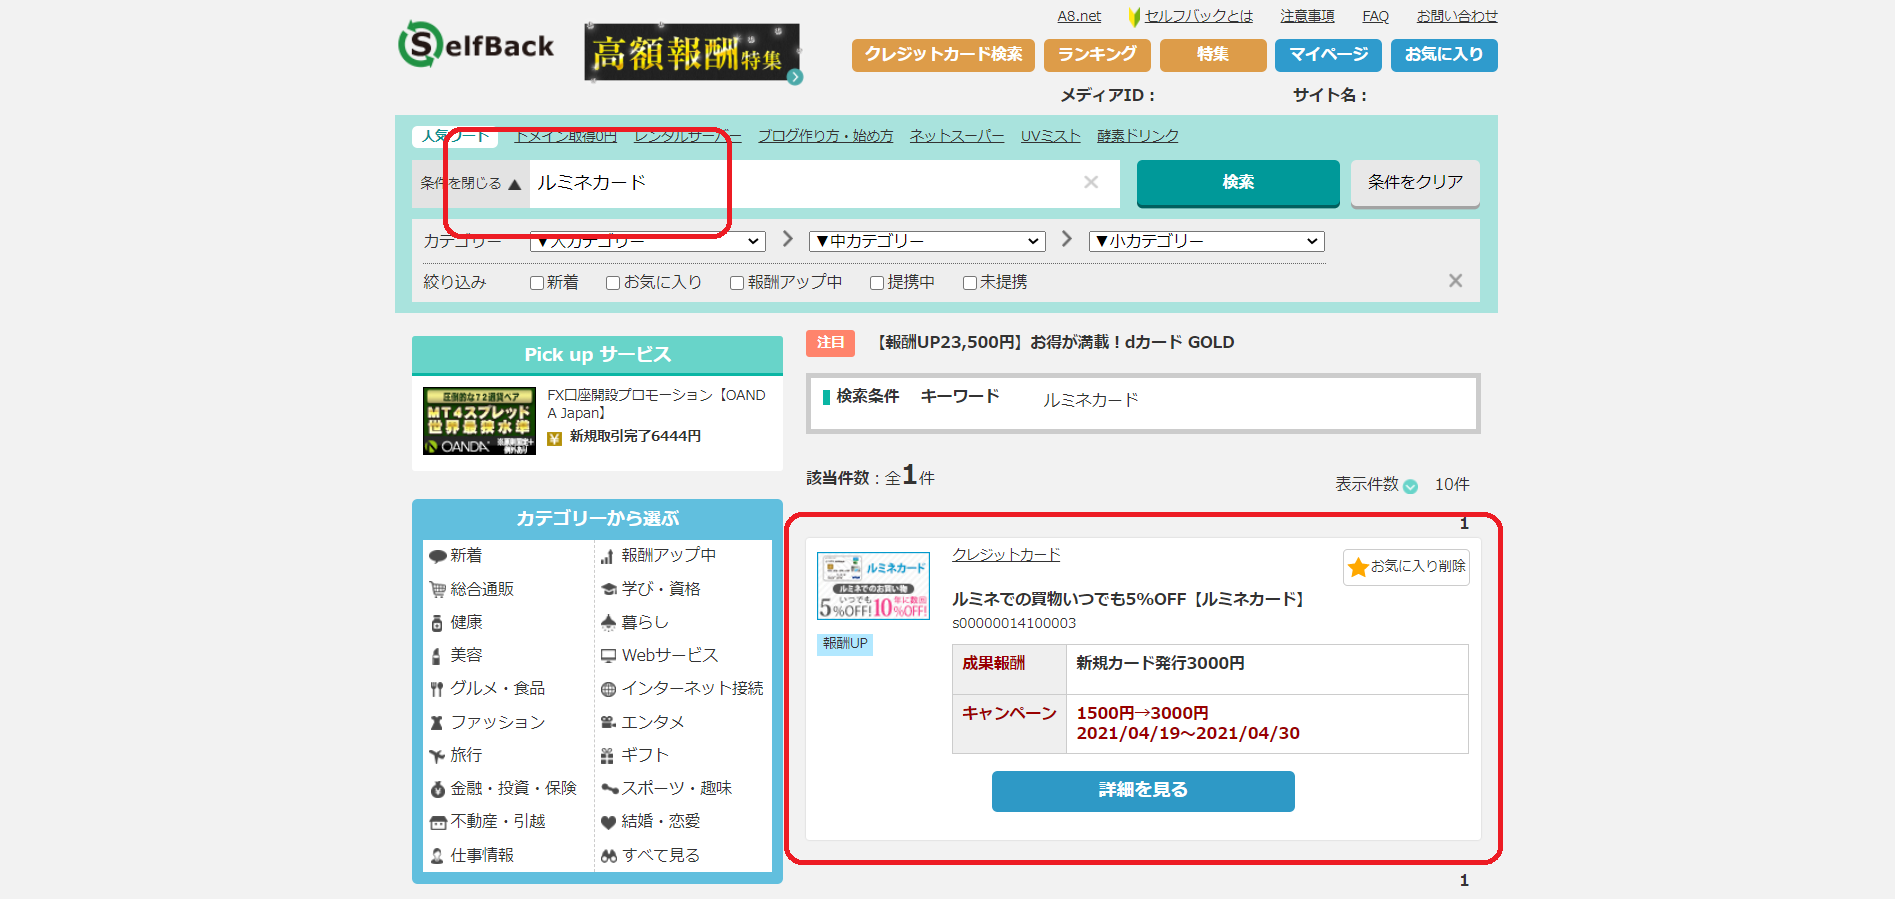Open the dカード GOLD 注目 announcement

(1055, 342)
